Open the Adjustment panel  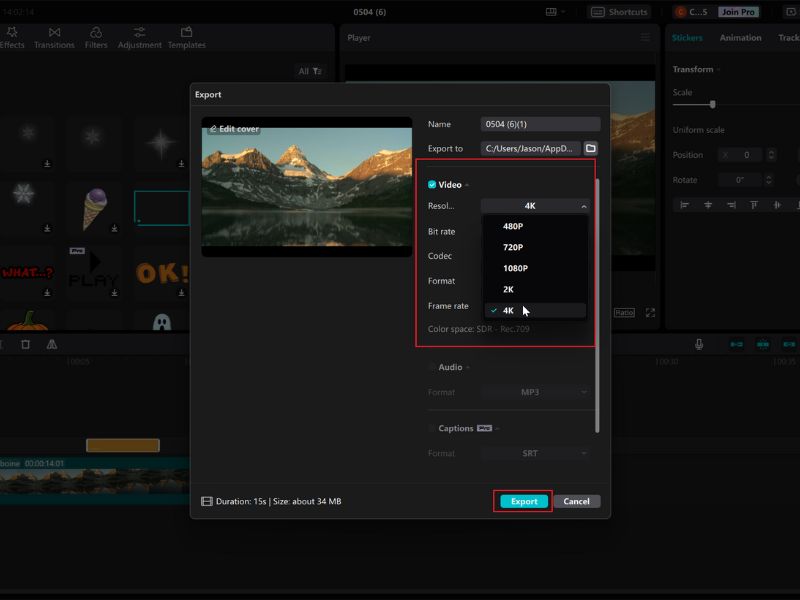[139, 38]
